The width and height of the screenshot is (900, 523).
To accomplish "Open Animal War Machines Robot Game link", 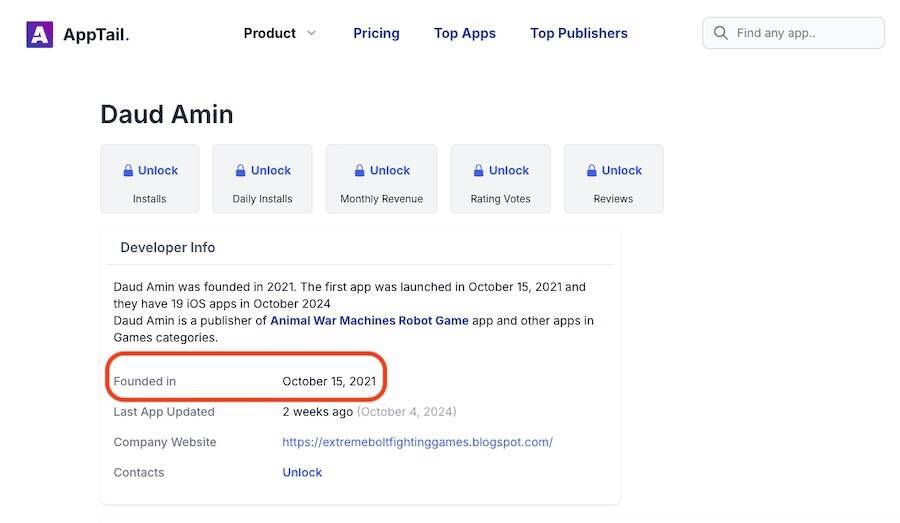I will tap(369, 321).
